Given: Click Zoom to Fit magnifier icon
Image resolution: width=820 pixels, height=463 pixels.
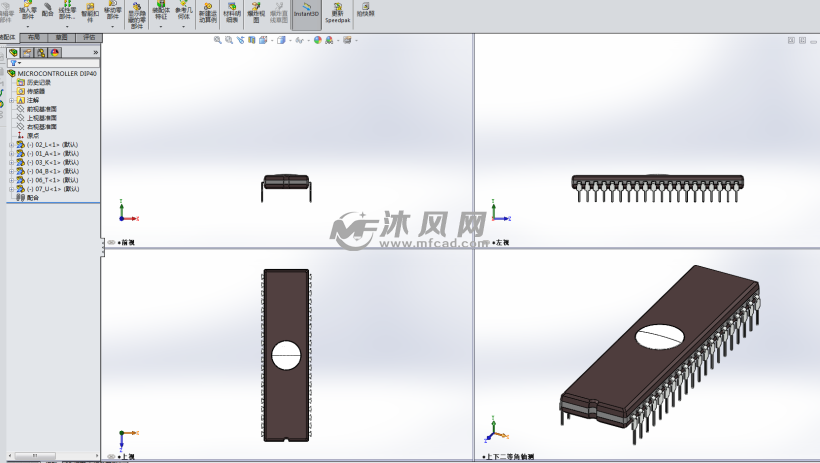Looking at the screenshot, I should click(x=218, y=40).
